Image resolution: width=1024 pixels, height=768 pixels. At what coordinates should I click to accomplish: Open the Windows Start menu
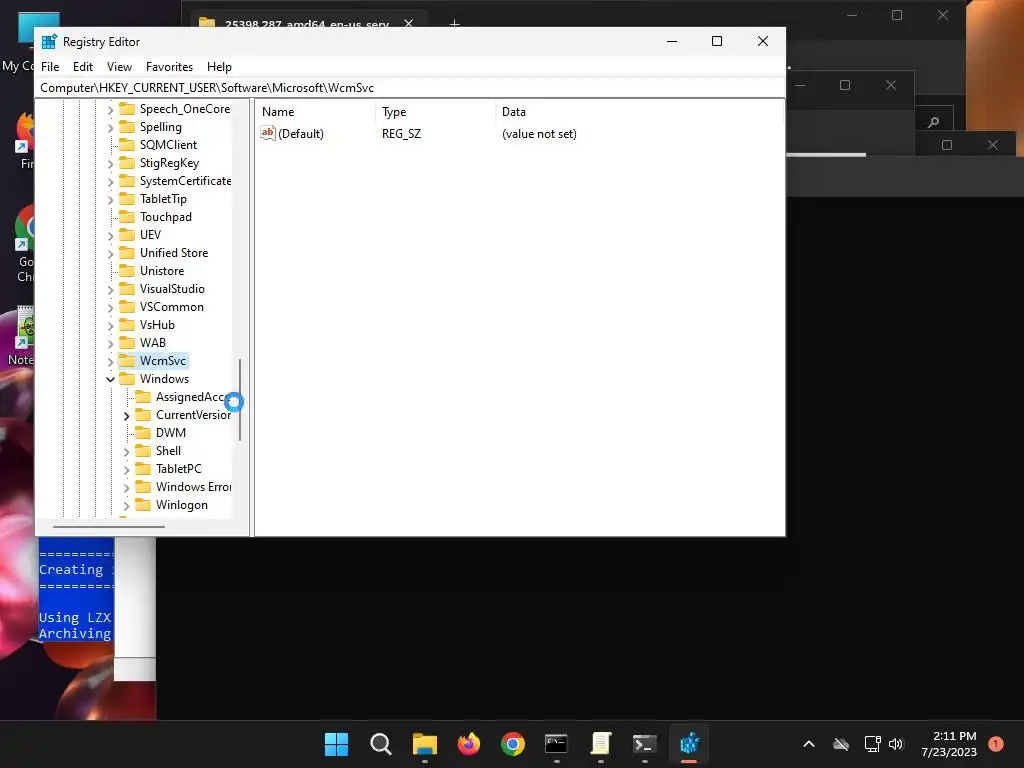[336, 744]
